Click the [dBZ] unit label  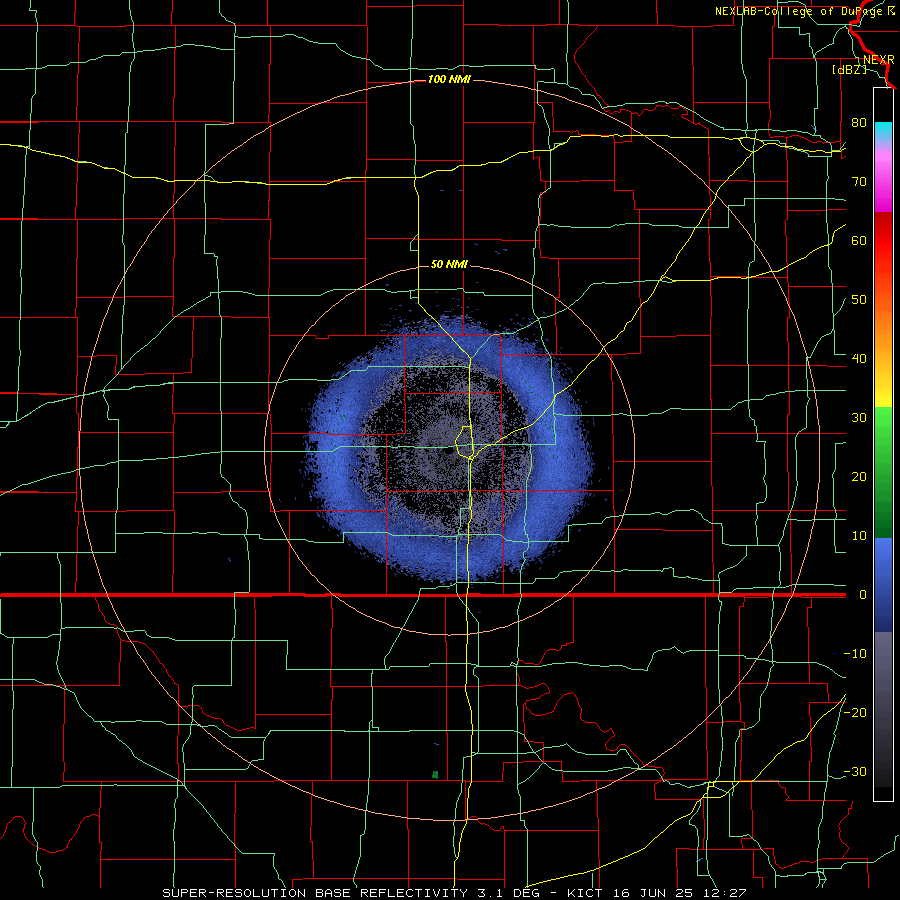[849, 70]
